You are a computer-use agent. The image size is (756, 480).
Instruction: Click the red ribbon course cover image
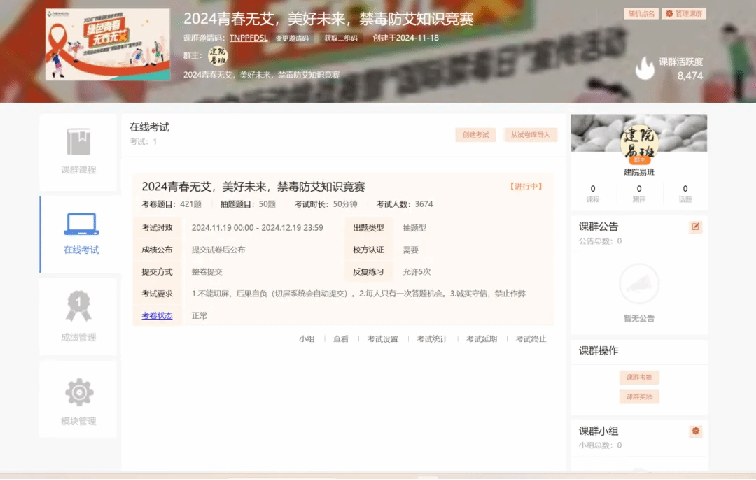[x=107, y=46]
